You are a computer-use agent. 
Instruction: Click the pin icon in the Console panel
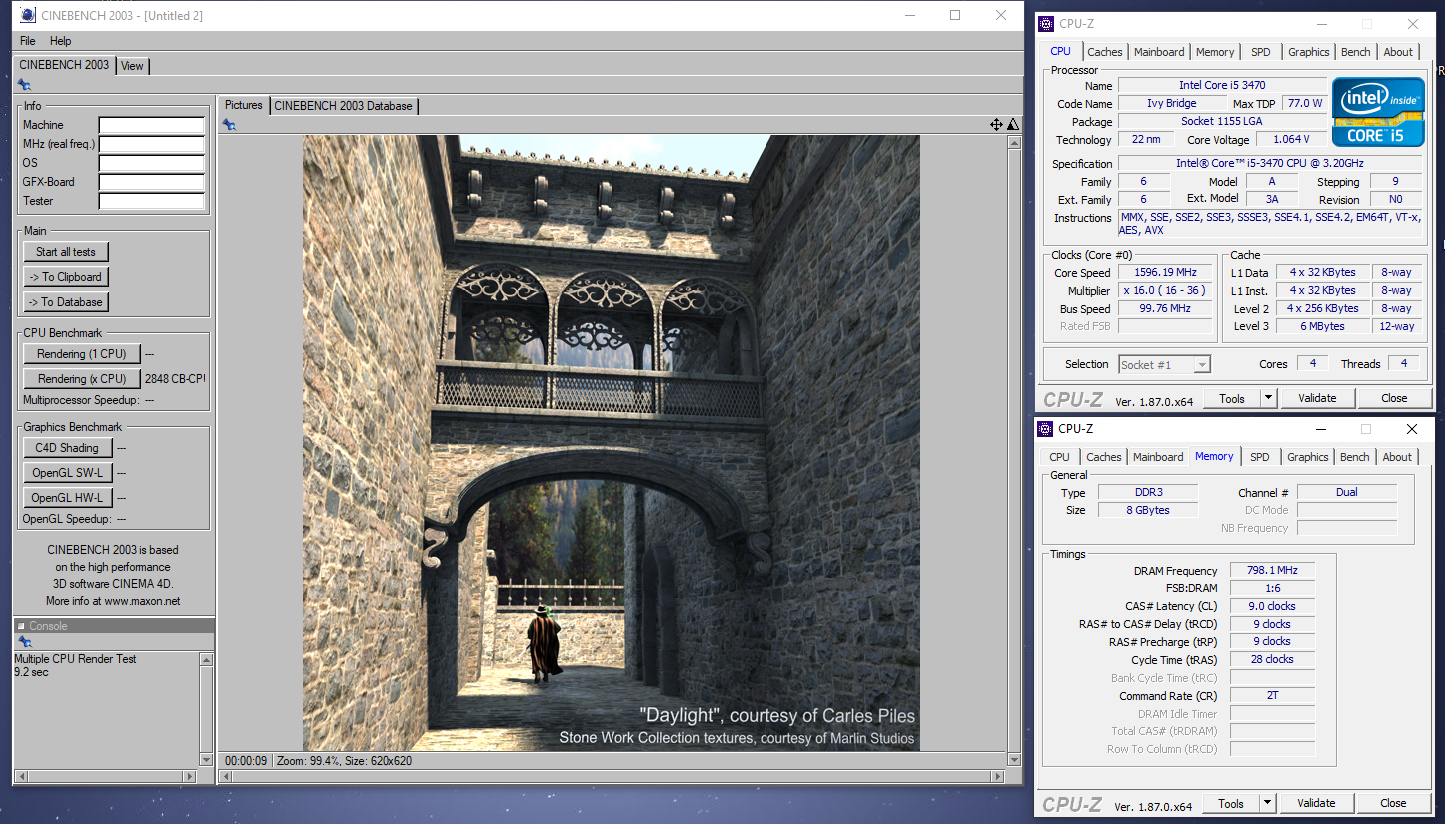[x=24, y=641]
